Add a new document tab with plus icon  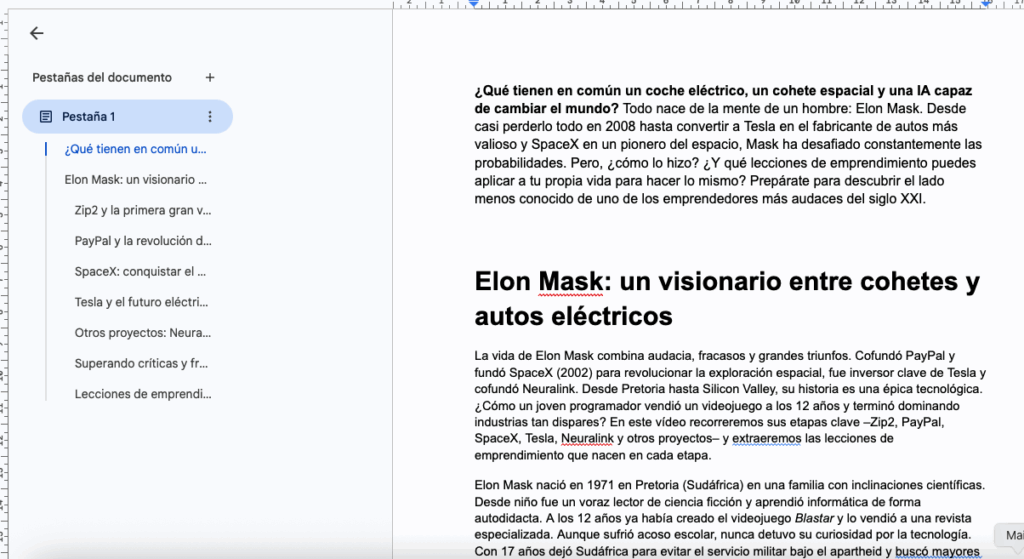coord(209,77)
